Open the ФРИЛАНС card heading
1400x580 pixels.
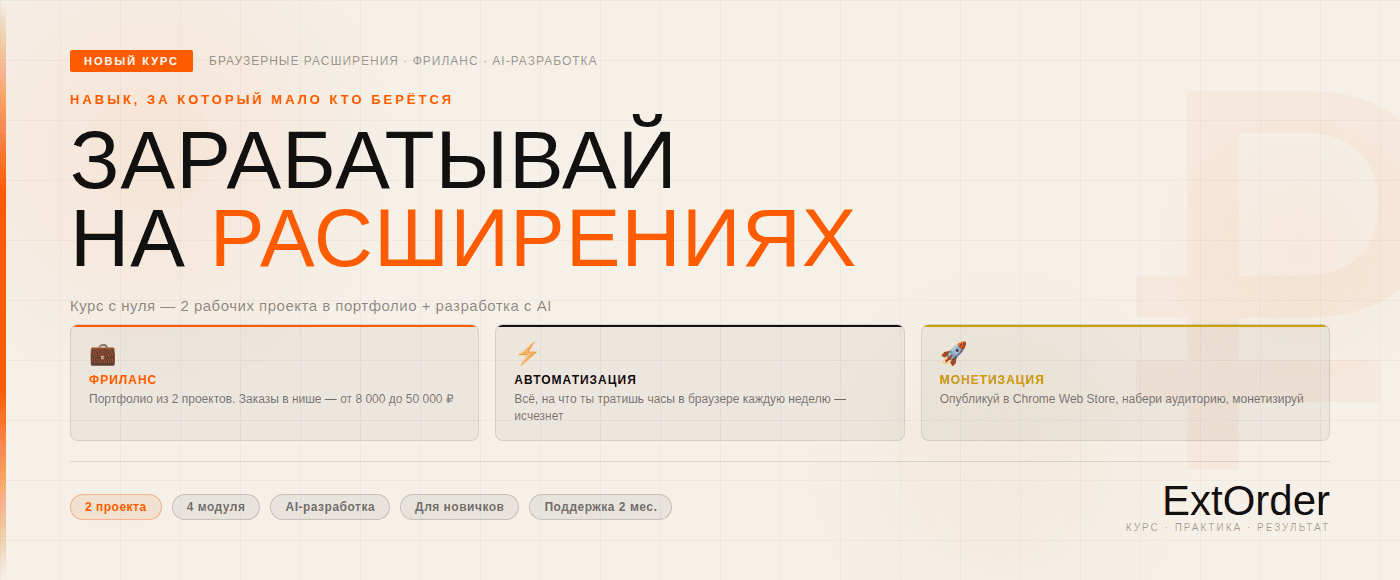point(123,380)
